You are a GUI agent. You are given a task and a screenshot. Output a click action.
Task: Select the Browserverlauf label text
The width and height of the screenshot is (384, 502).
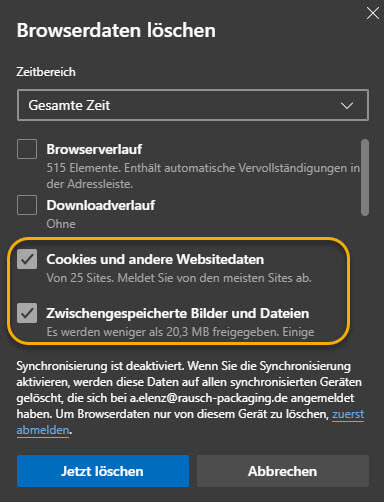coord(94,149)
